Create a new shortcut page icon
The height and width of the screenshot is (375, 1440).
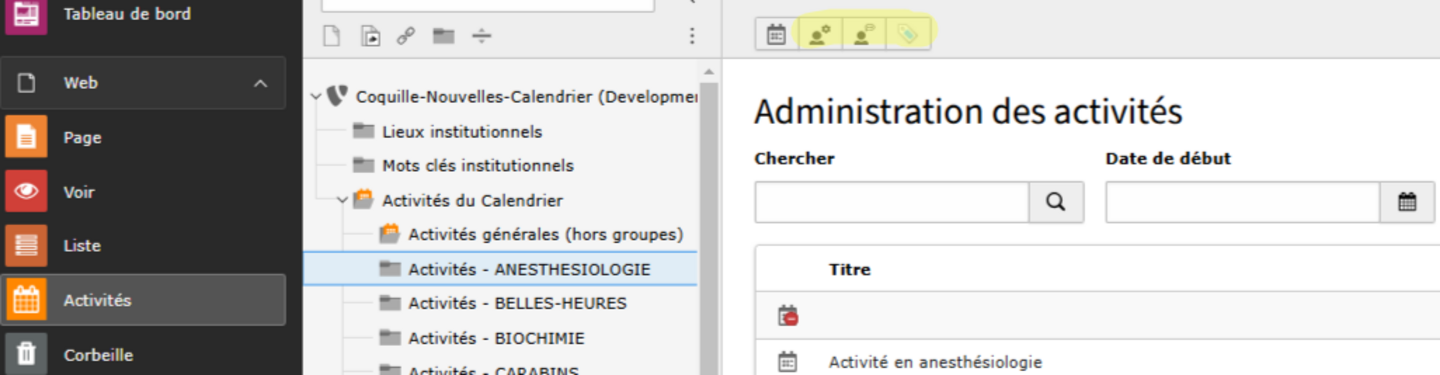click(370, 36)
